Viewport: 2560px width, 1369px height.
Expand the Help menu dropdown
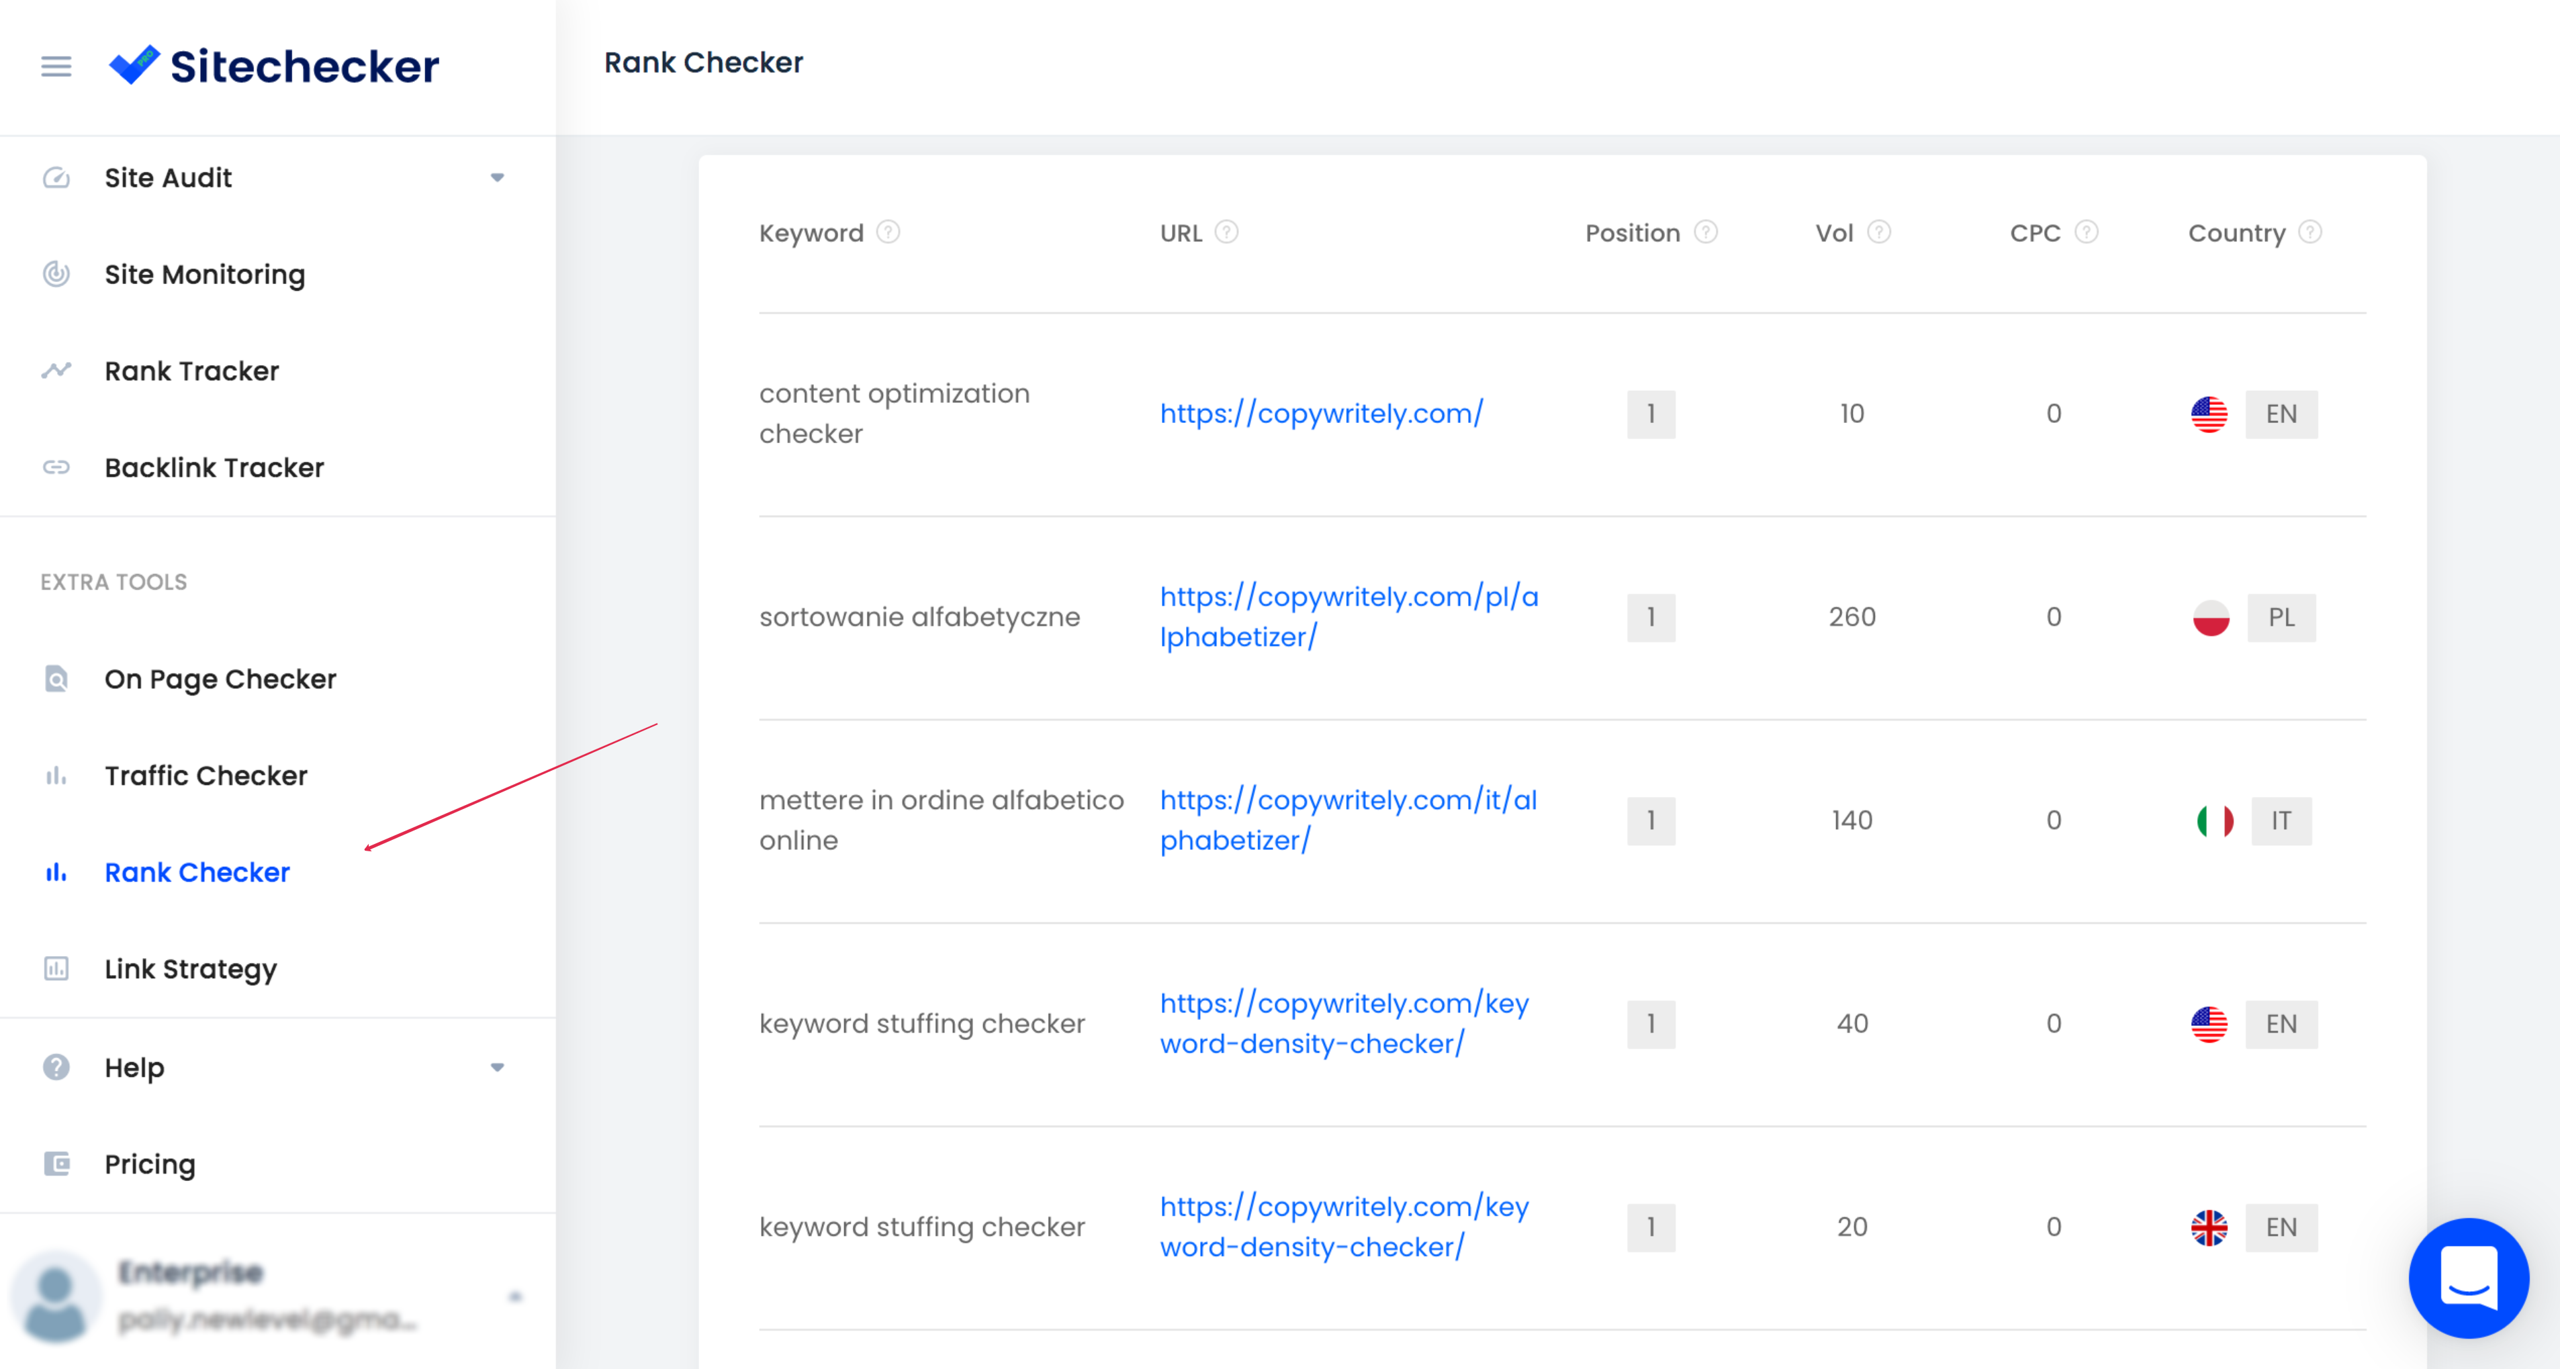pyautogui.click(x=499, y=1066)
